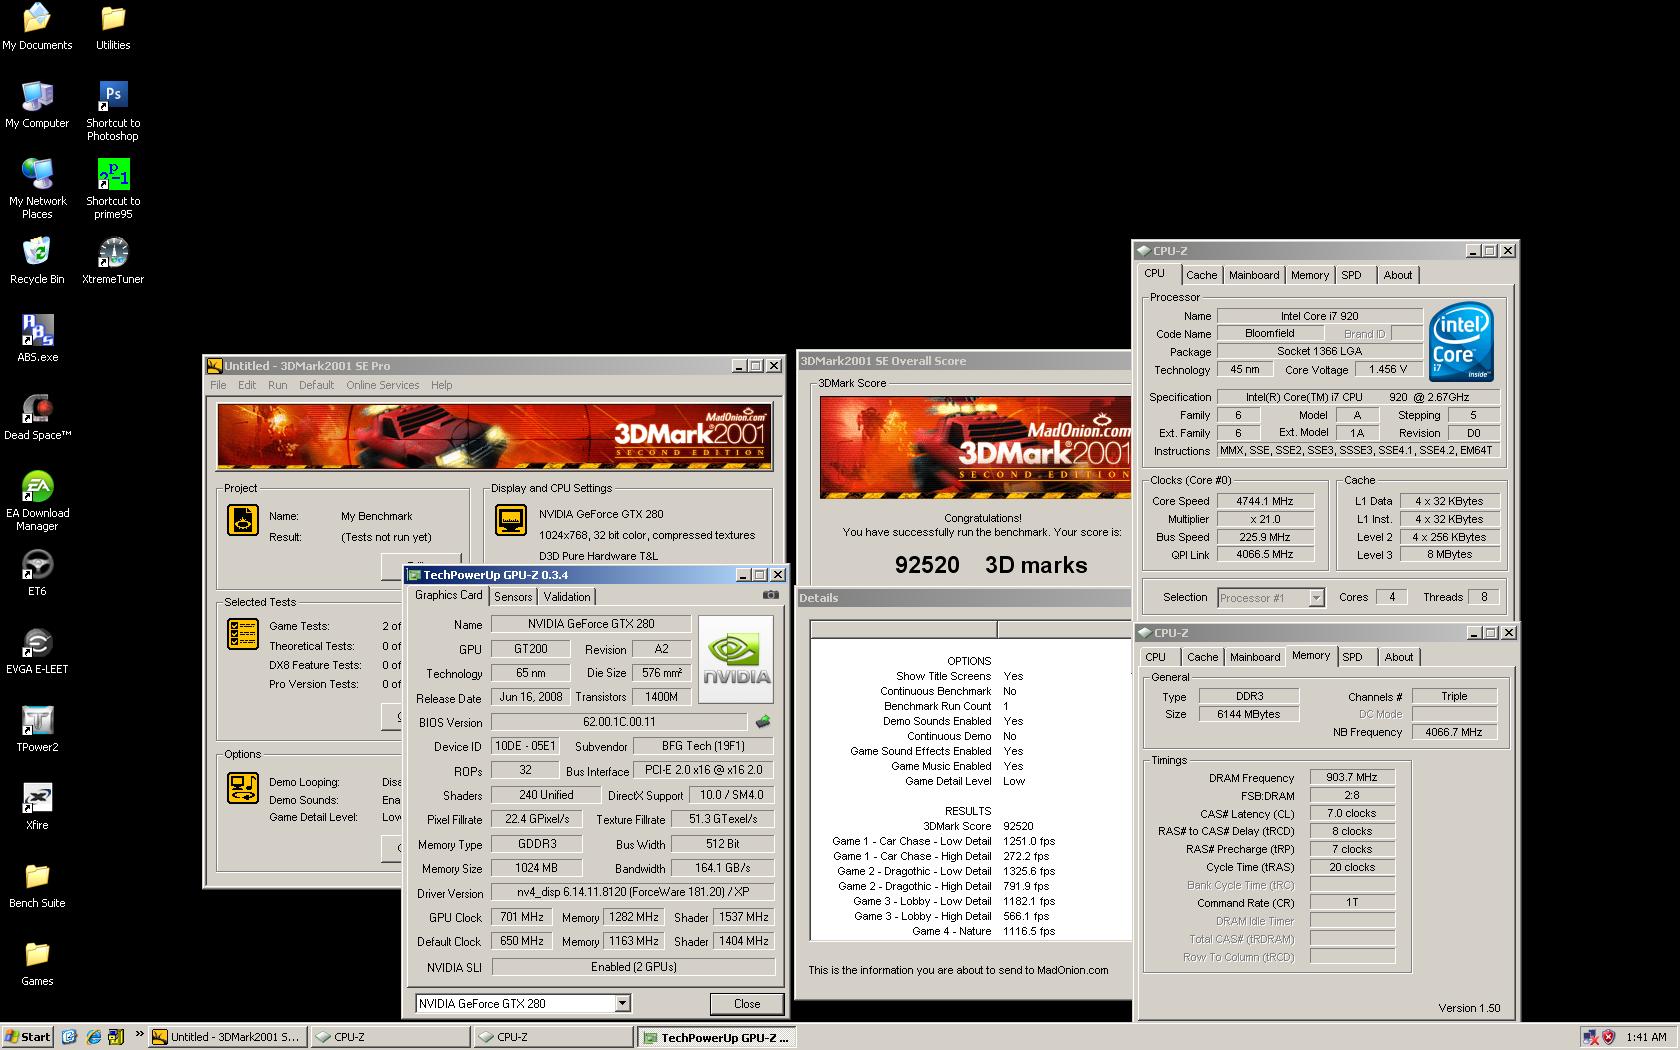The height and width of the screenshot is (1050, 1680).
Task: Click the system tray clock 1:41 AM
Action: point(1646,1037)
